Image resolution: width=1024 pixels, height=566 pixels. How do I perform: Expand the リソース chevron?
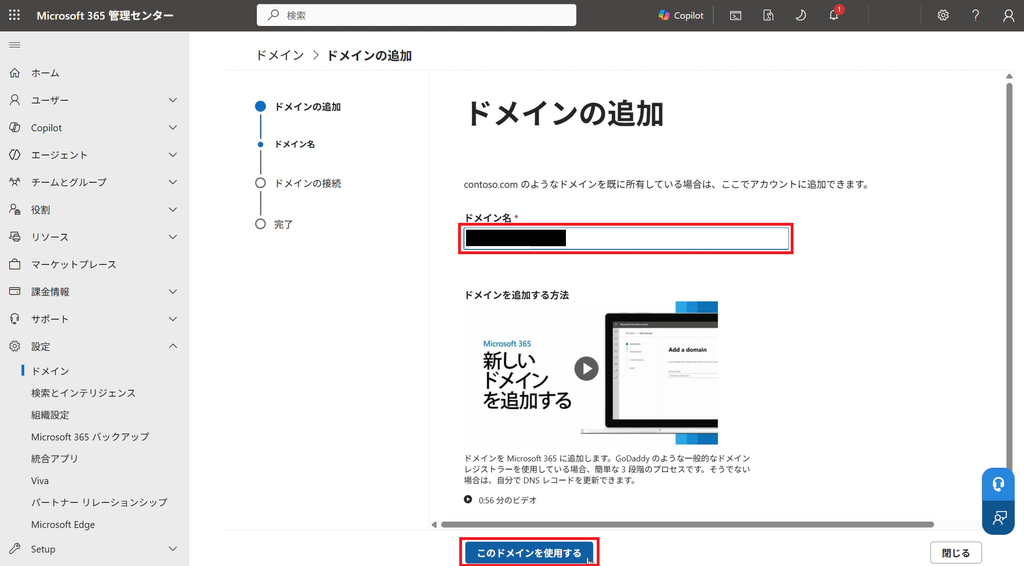click(x=172, y=237)
